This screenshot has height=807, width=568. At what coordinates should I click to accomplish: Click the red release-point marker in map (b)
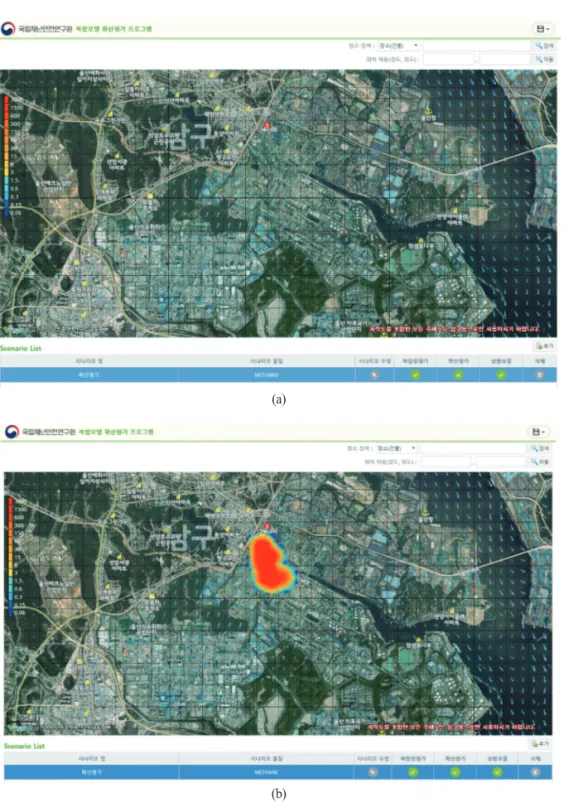[x=267, y=527]
